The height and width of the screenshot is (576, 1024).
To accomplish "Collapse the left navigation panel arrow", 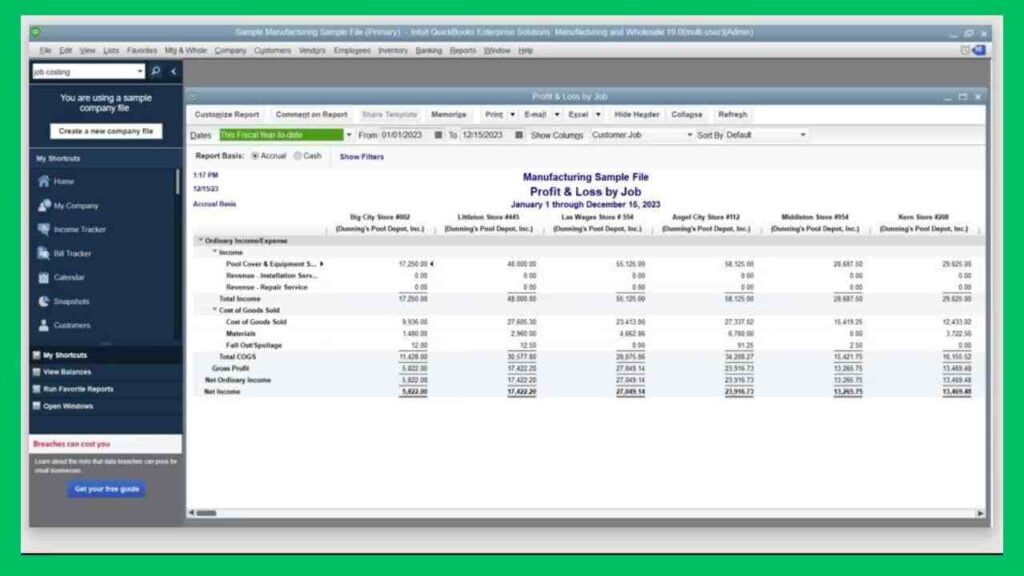I will pos(172,72).
